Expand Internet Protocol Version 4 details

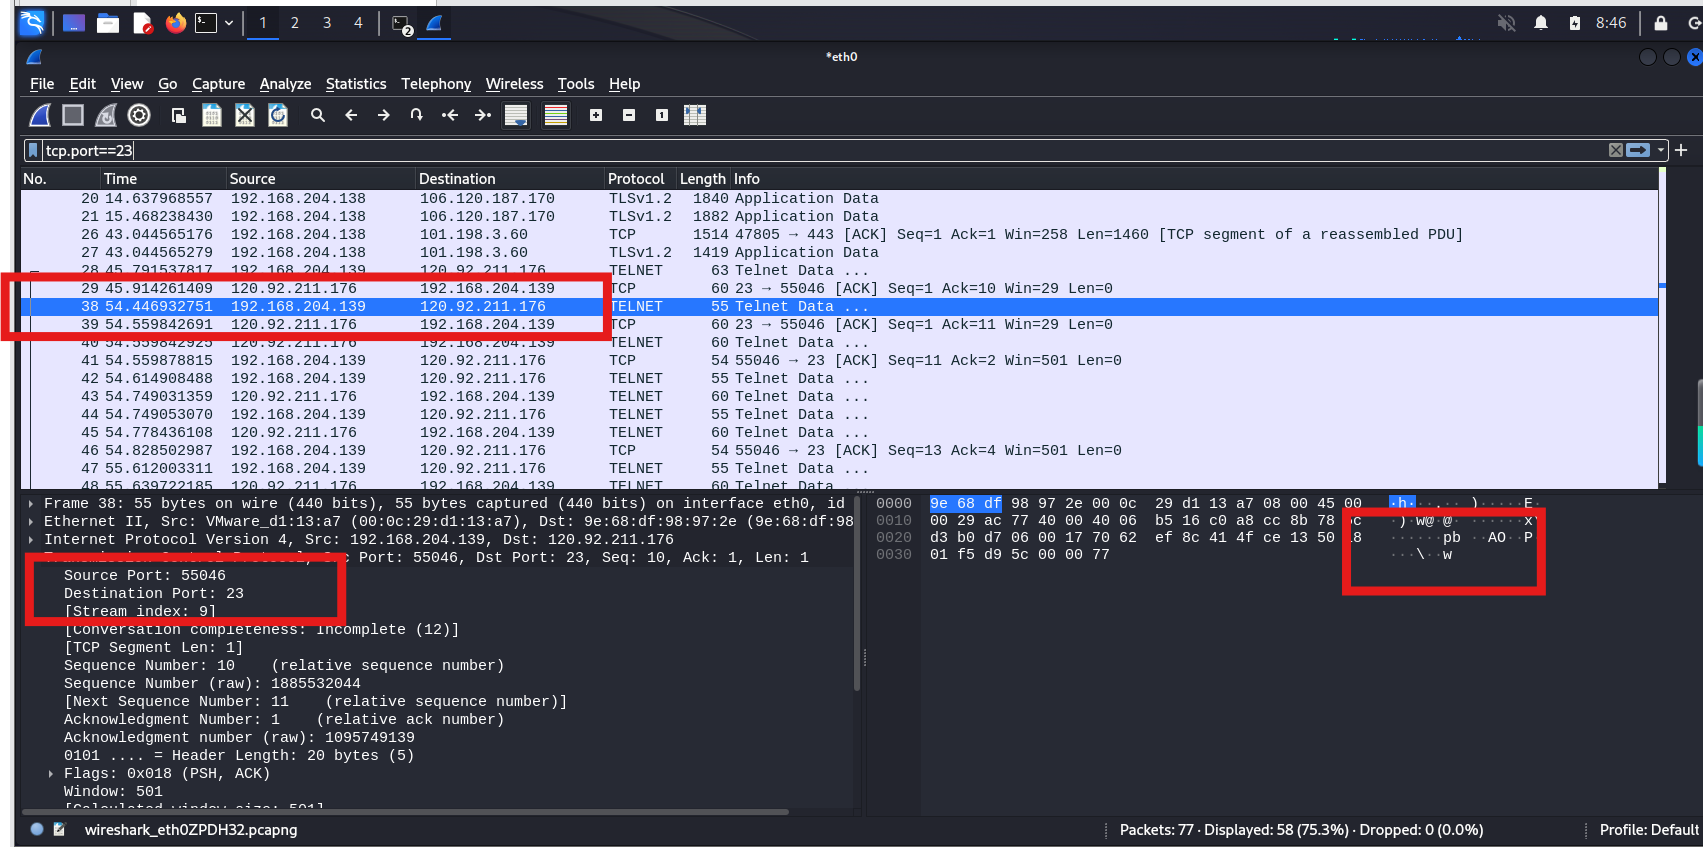(32, 539)
